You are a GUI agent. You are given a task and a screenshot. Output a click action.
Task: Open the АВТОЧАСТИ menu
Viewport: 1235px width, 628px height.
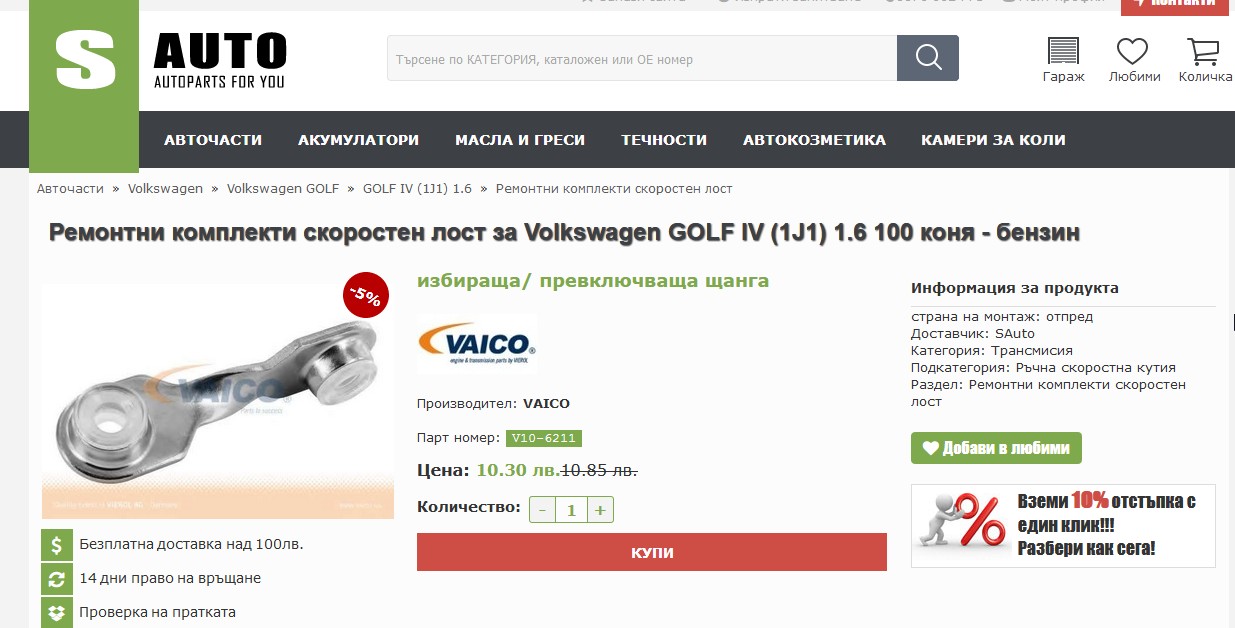coord(213,140)
